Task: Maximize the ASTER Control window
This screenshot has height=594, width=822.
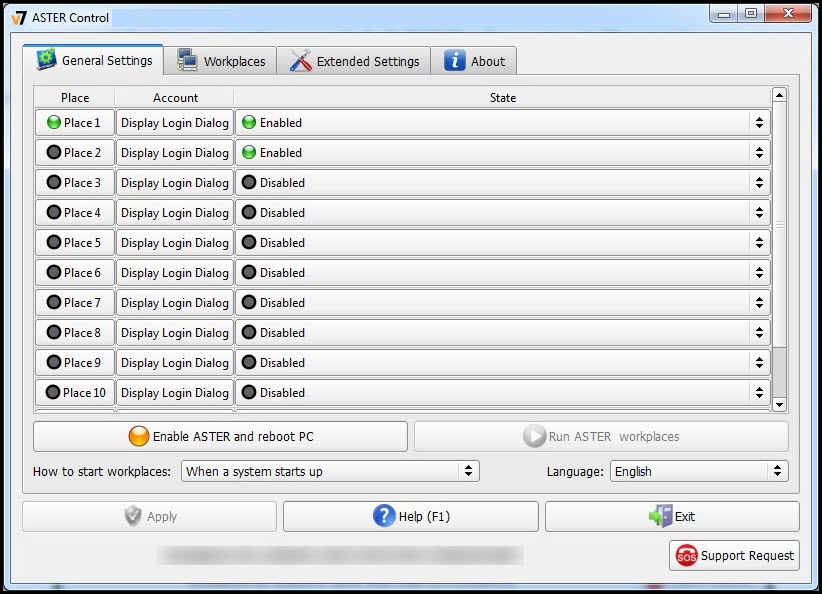Action: coord(751,14)
